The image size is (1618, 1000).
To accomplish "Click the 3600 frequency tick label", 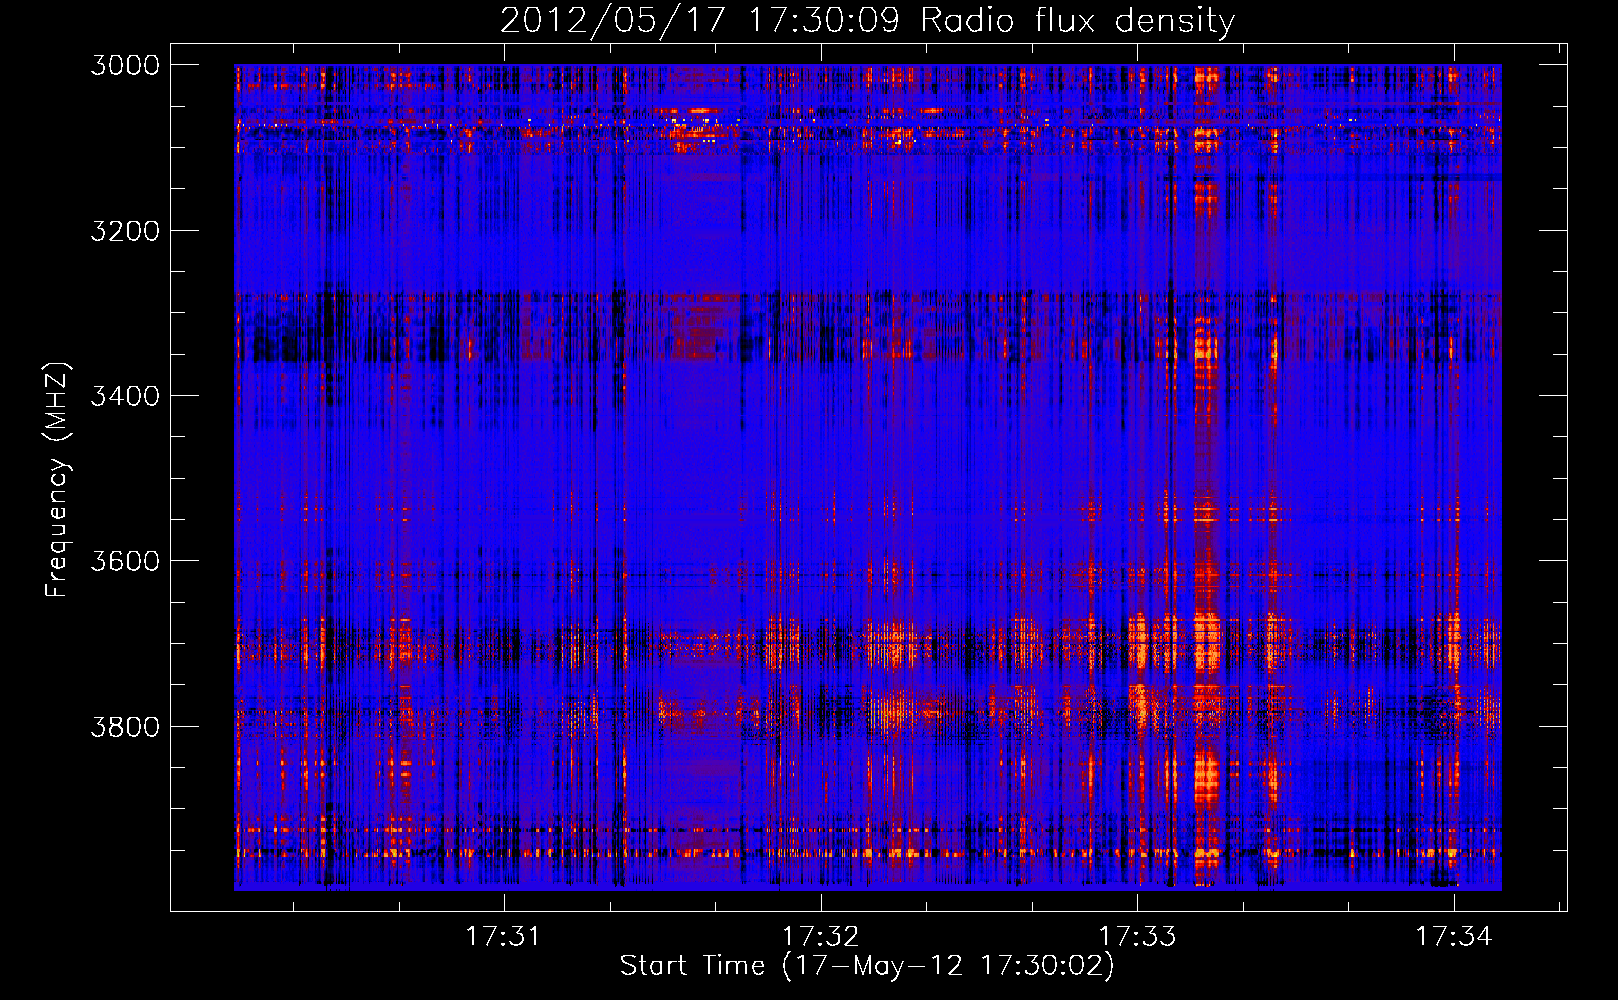I will [125, 561].
